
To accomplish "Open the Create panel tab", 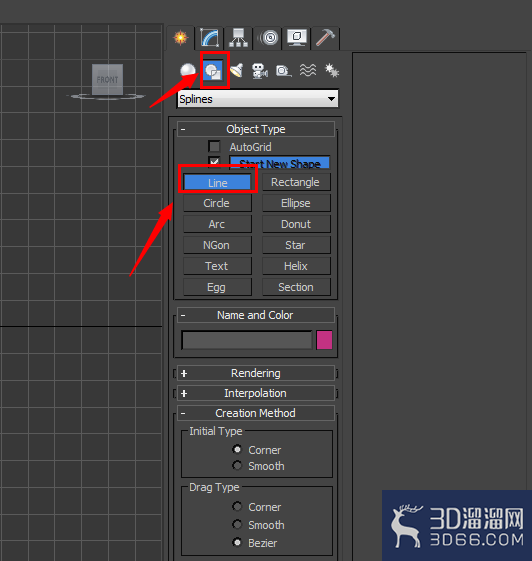I will tap(181, 38).
